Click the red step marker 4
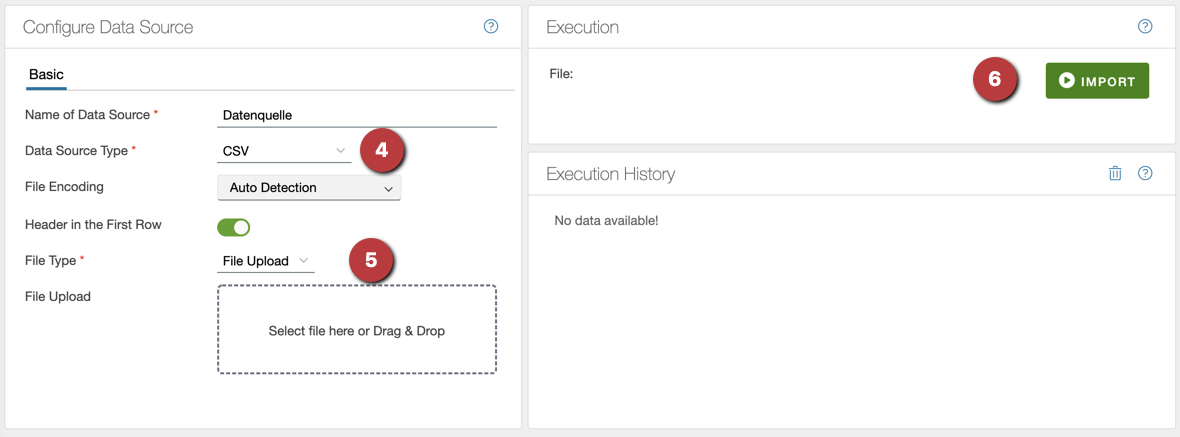 tap(381, 150)
